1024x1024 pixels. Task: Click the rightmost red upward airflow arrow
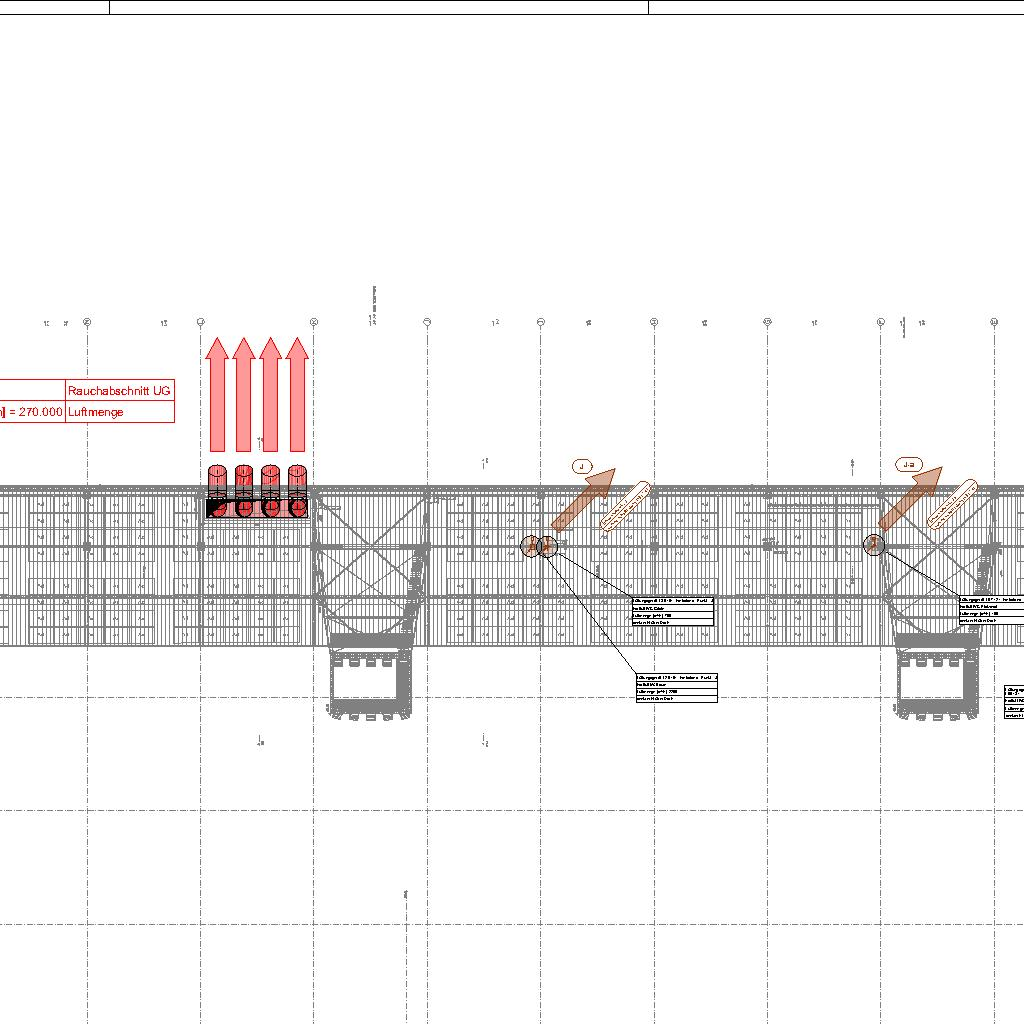tap(297, 395)
